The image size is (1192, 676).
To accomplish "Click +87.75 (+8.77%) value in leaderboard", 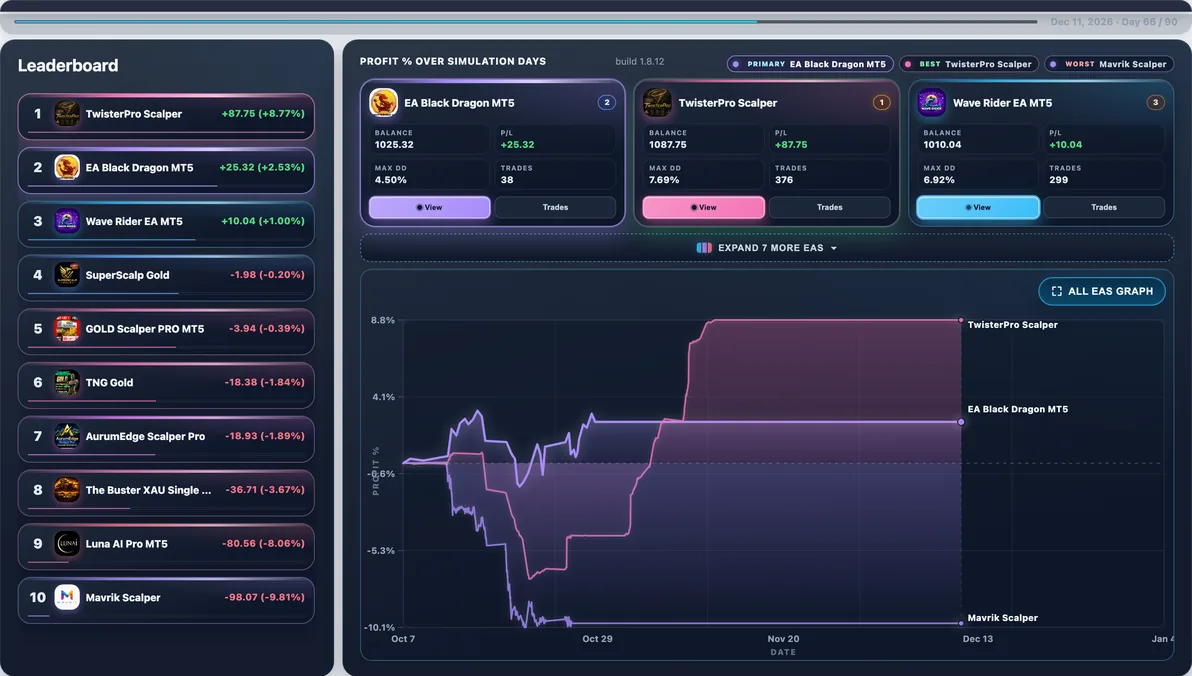I will click(263, 113).
